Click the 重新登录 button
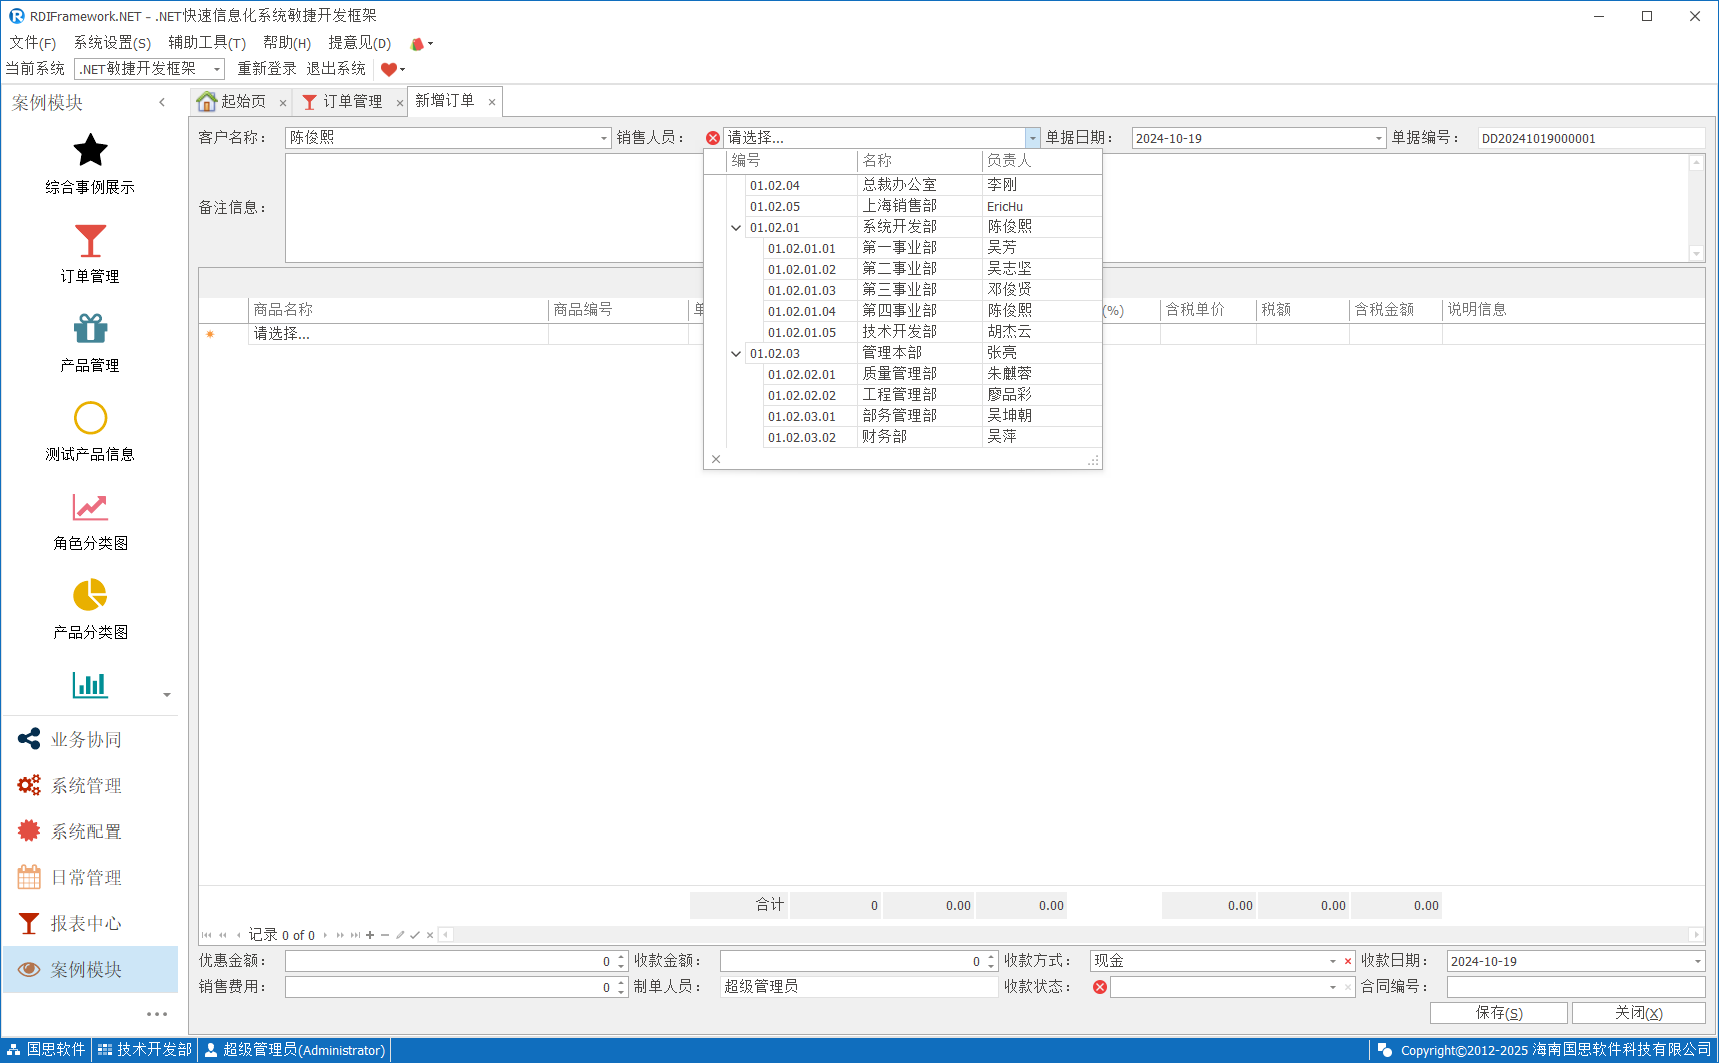The height and width of the screenshot is (1063, 1719). [266, 69]
